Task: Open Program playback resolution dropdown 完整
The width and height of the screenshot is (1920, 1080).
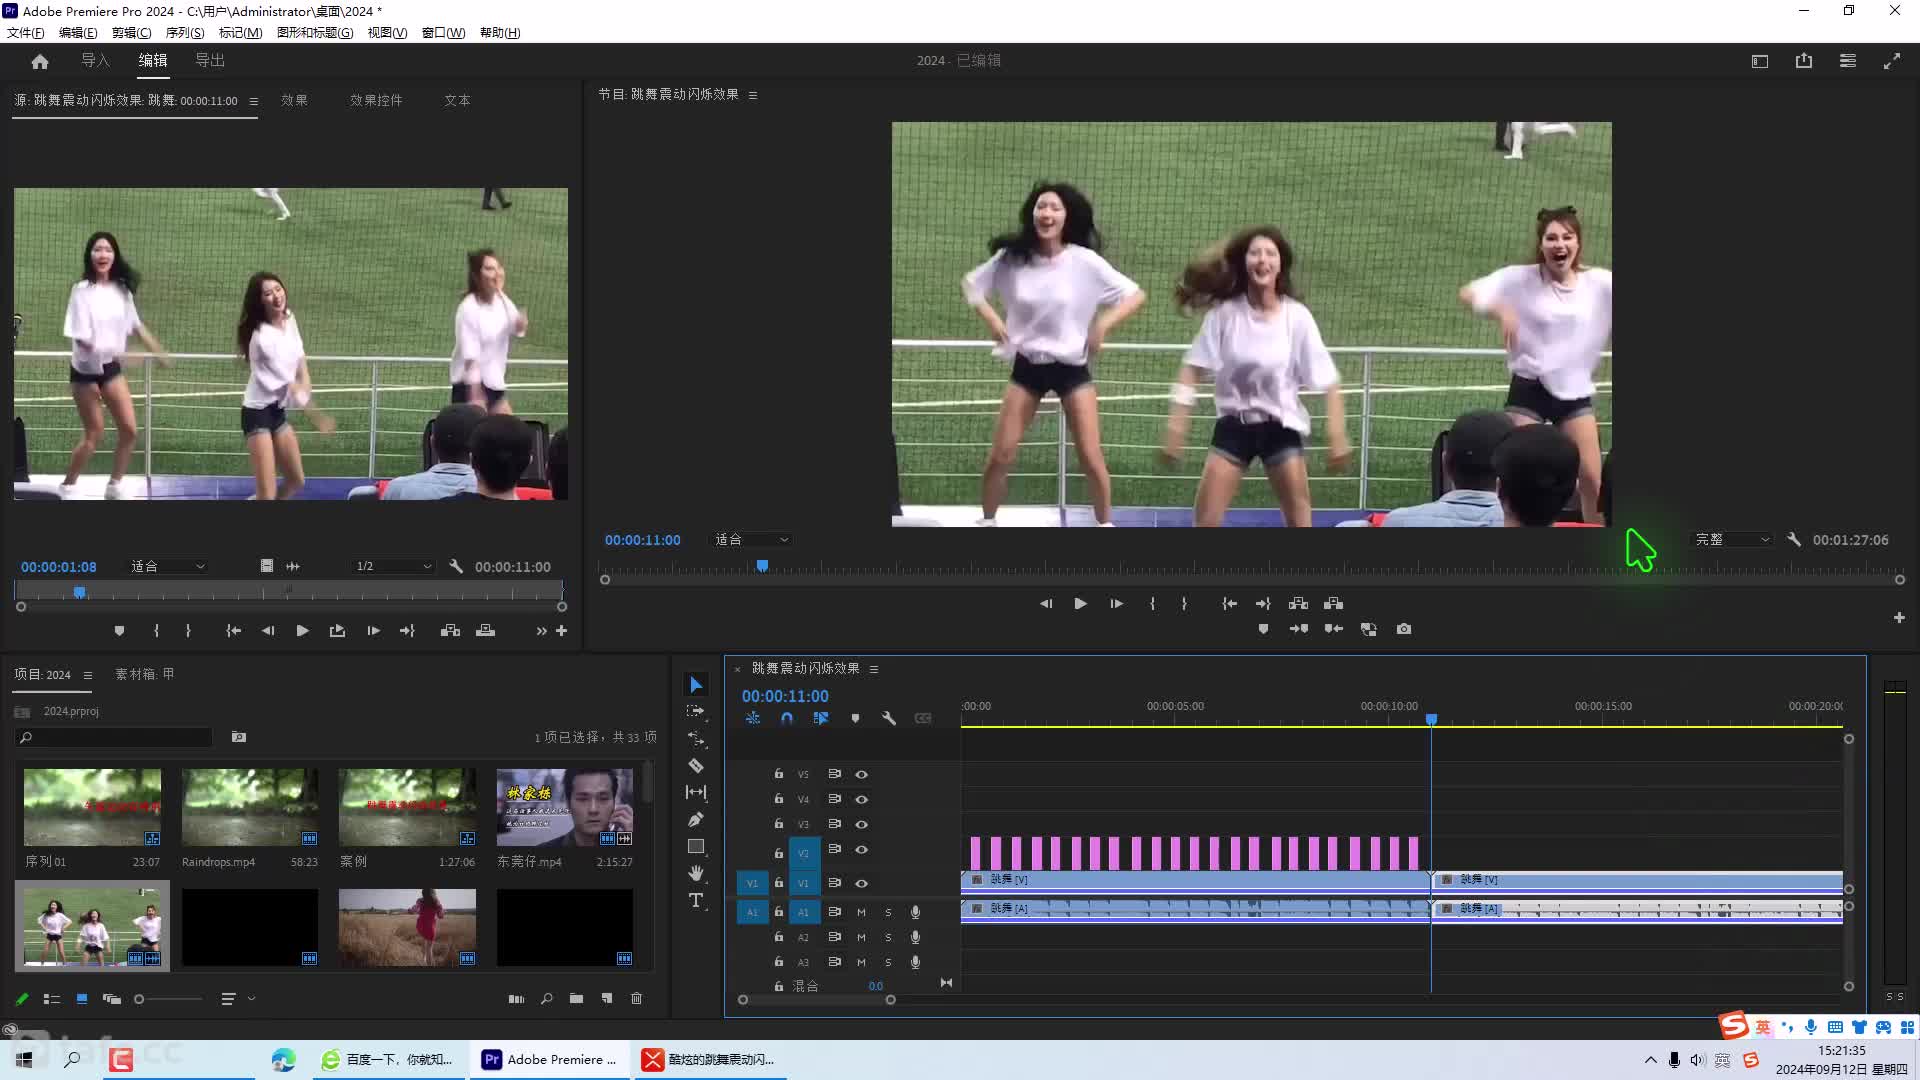Action: coord(1732,539)
